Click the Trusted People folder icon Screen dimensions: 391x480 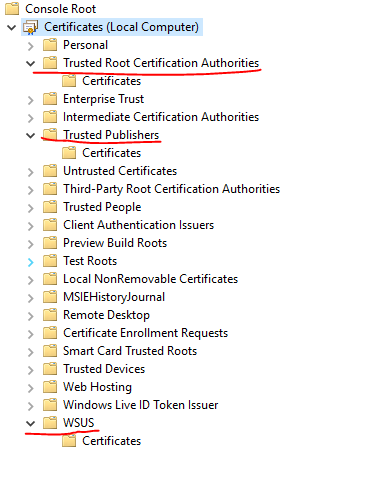coord(50,207)
